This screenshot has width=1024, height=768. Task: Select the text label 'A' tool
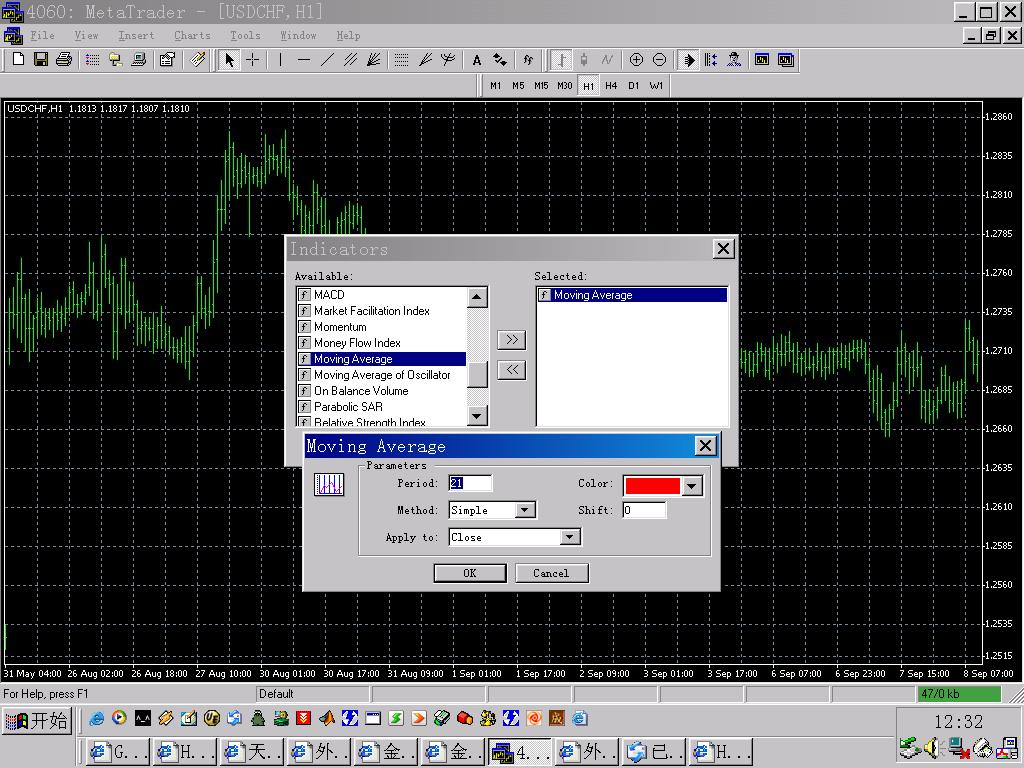coord(477,60)
